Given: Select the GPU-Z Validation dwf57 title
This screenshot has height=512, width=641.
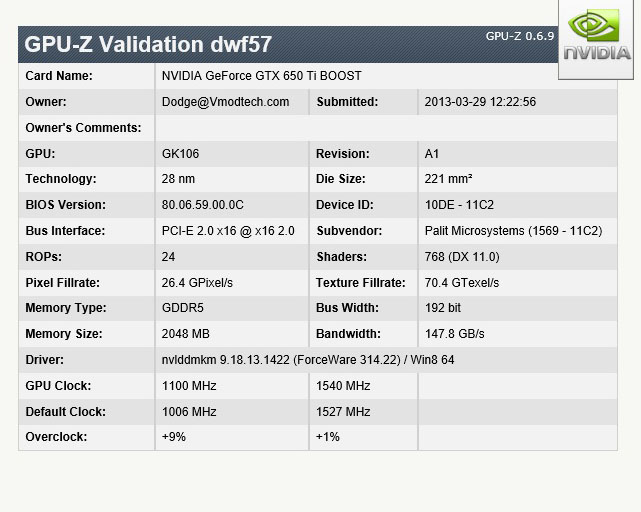Looking at the screenshot, I should tap(148, 44).
